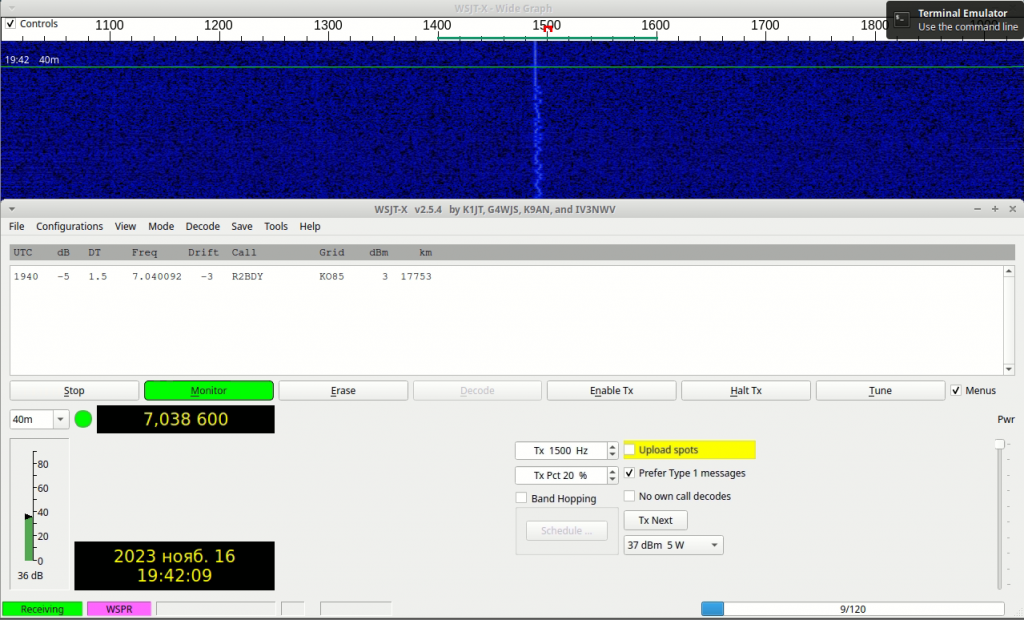Open the File menu
The width and height of the screenshot is (1024, 620).
(x=16, y=226)
